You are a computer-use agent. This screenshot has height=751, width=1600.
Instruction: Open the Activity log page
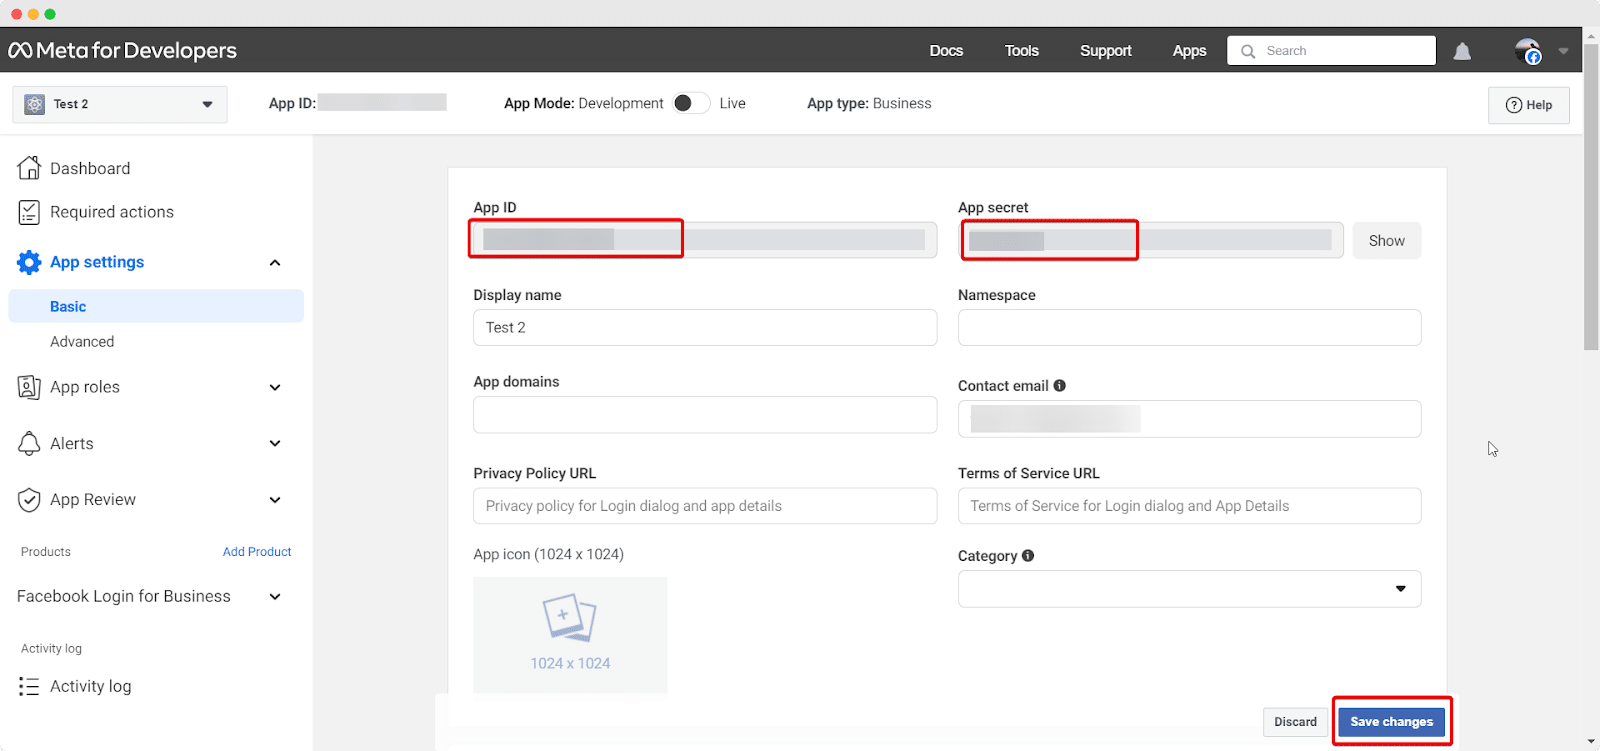point(91,686)
